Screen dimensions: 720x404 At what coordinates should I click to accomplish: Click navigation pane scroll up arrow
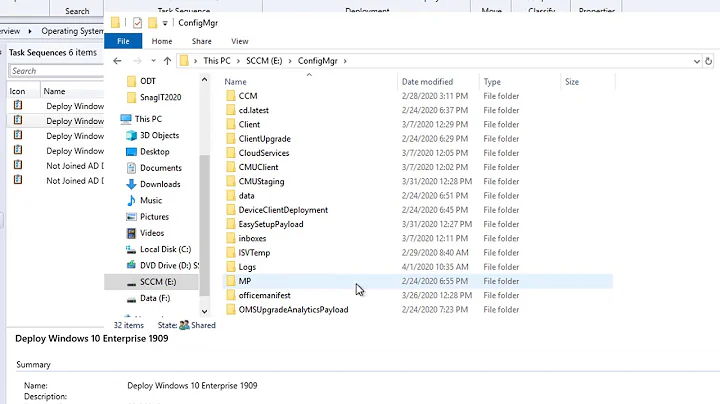coord(204,80)
